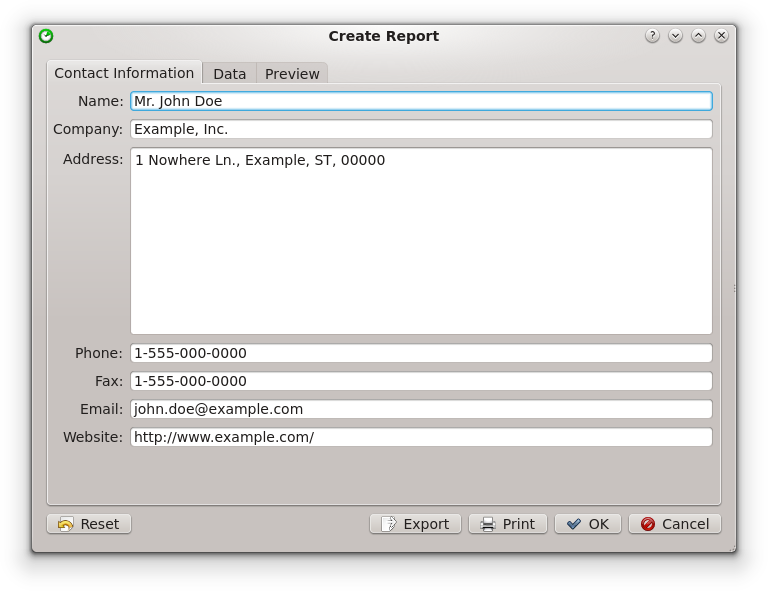The height and width of the screenshot is (591, 768).
Task: Click the maximize up-arrow title button
Action: [x=698, y=36]
